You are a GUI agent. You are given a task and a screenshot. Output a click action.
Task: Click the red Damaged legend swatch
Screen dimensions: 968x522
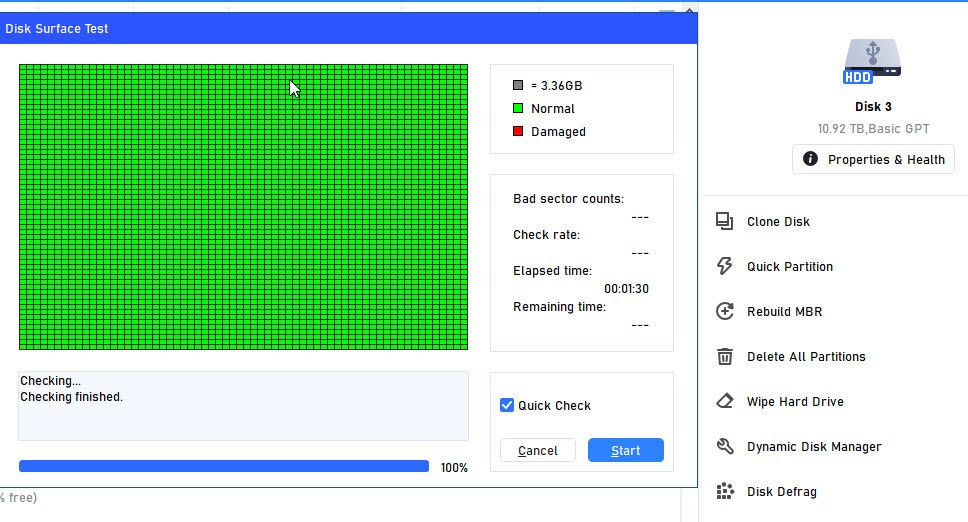click(518, 131)
